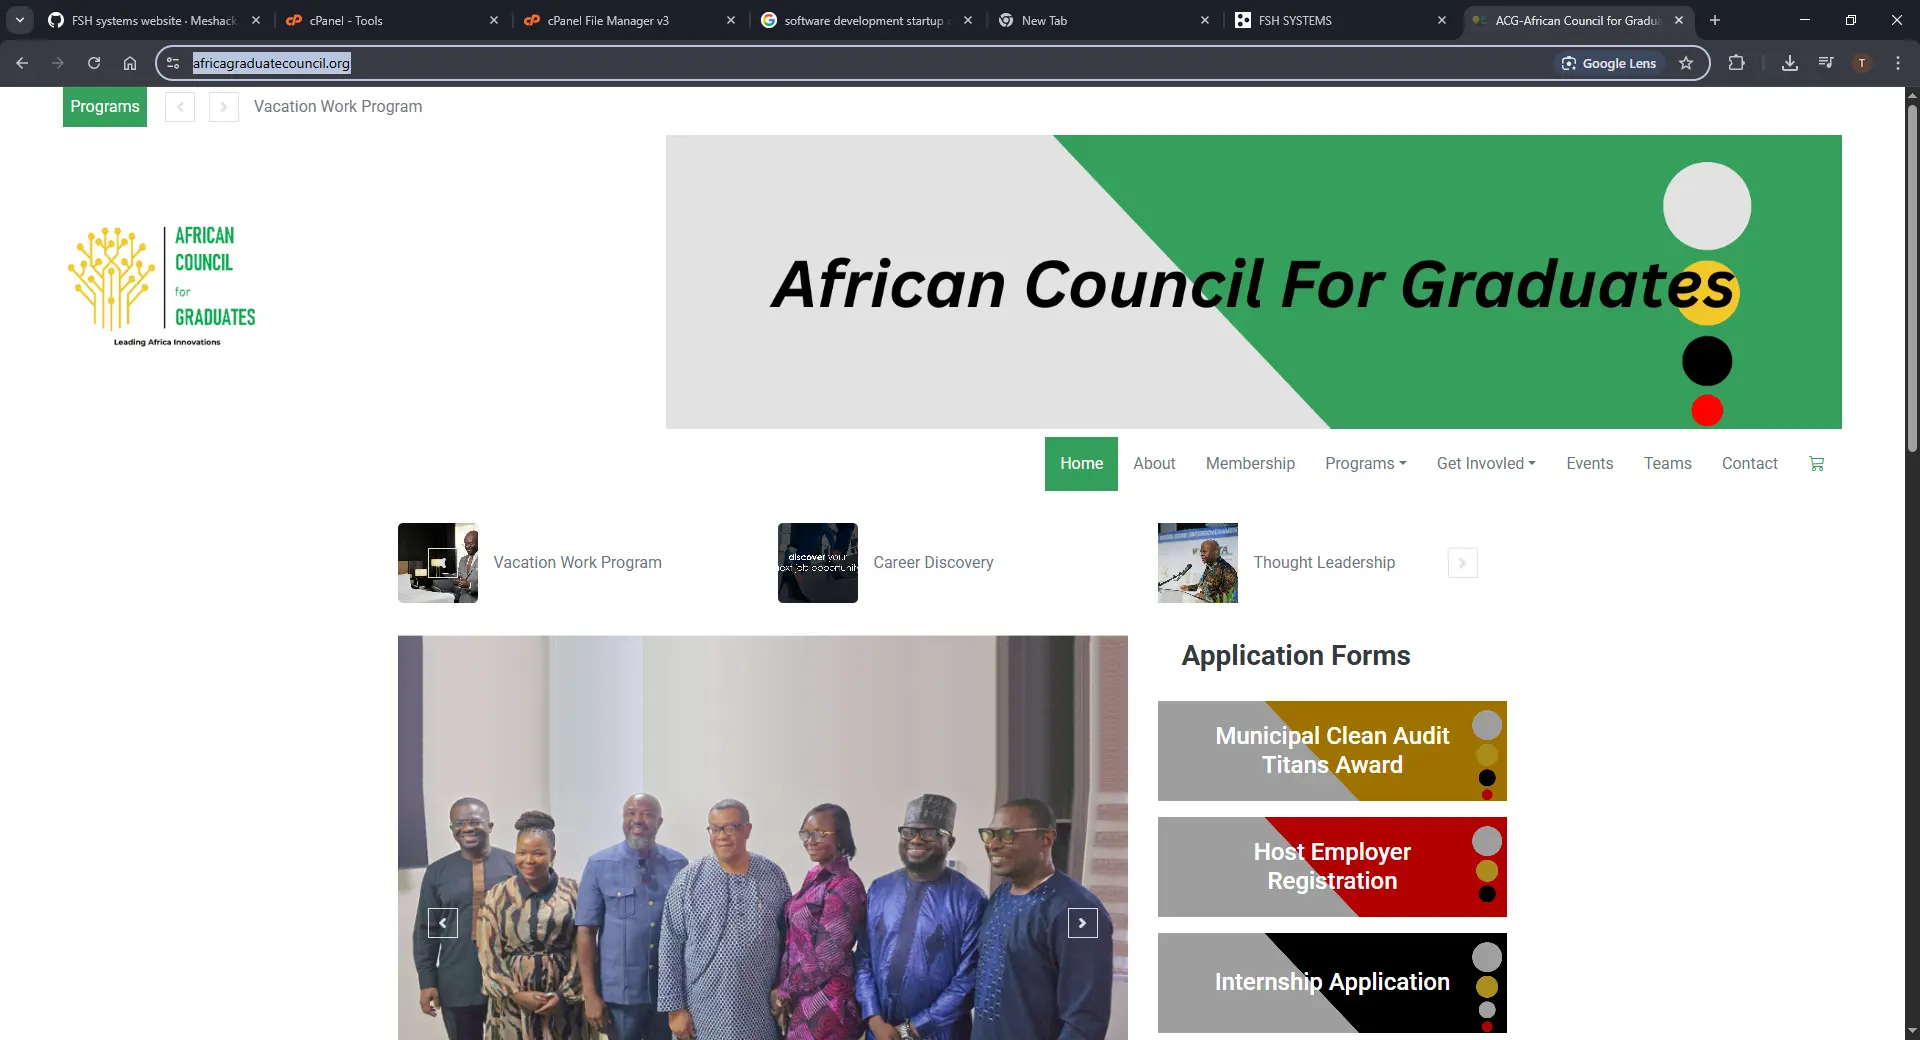Show previous slide in photo carousel
1920x1040 pixels.
pyautogui.click(x=443, y=923)
